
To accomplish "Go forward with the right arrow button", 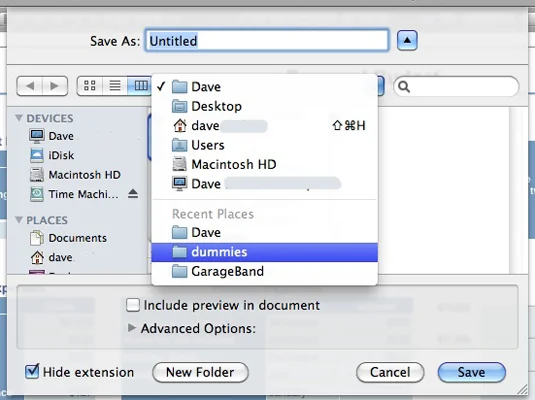I will click(55, 86).
